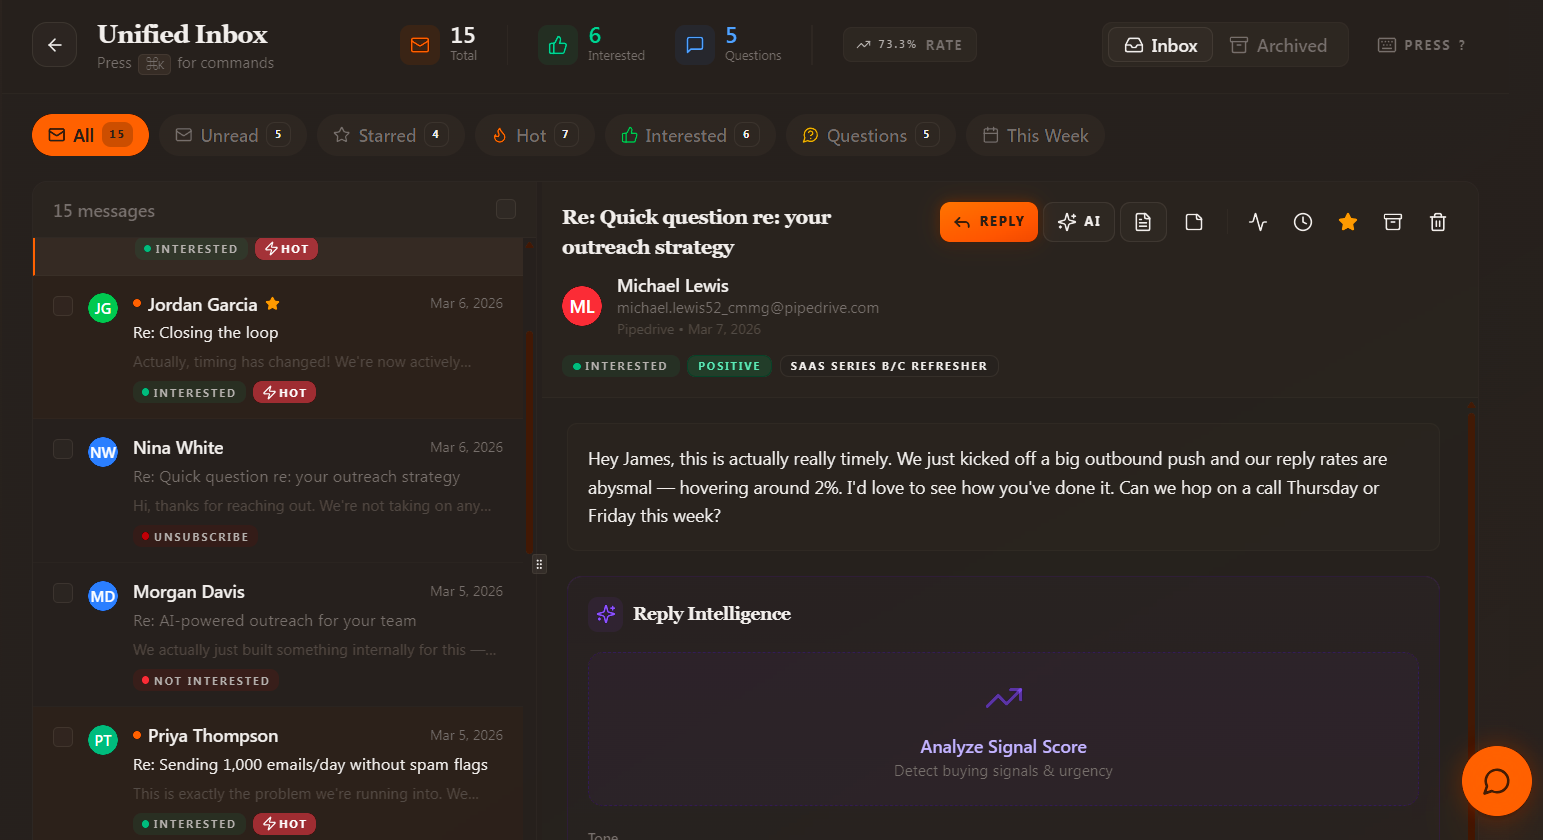Screen dimensions: 1543x840
Task: Filter messages by This Week
Action: (1035, 135)
